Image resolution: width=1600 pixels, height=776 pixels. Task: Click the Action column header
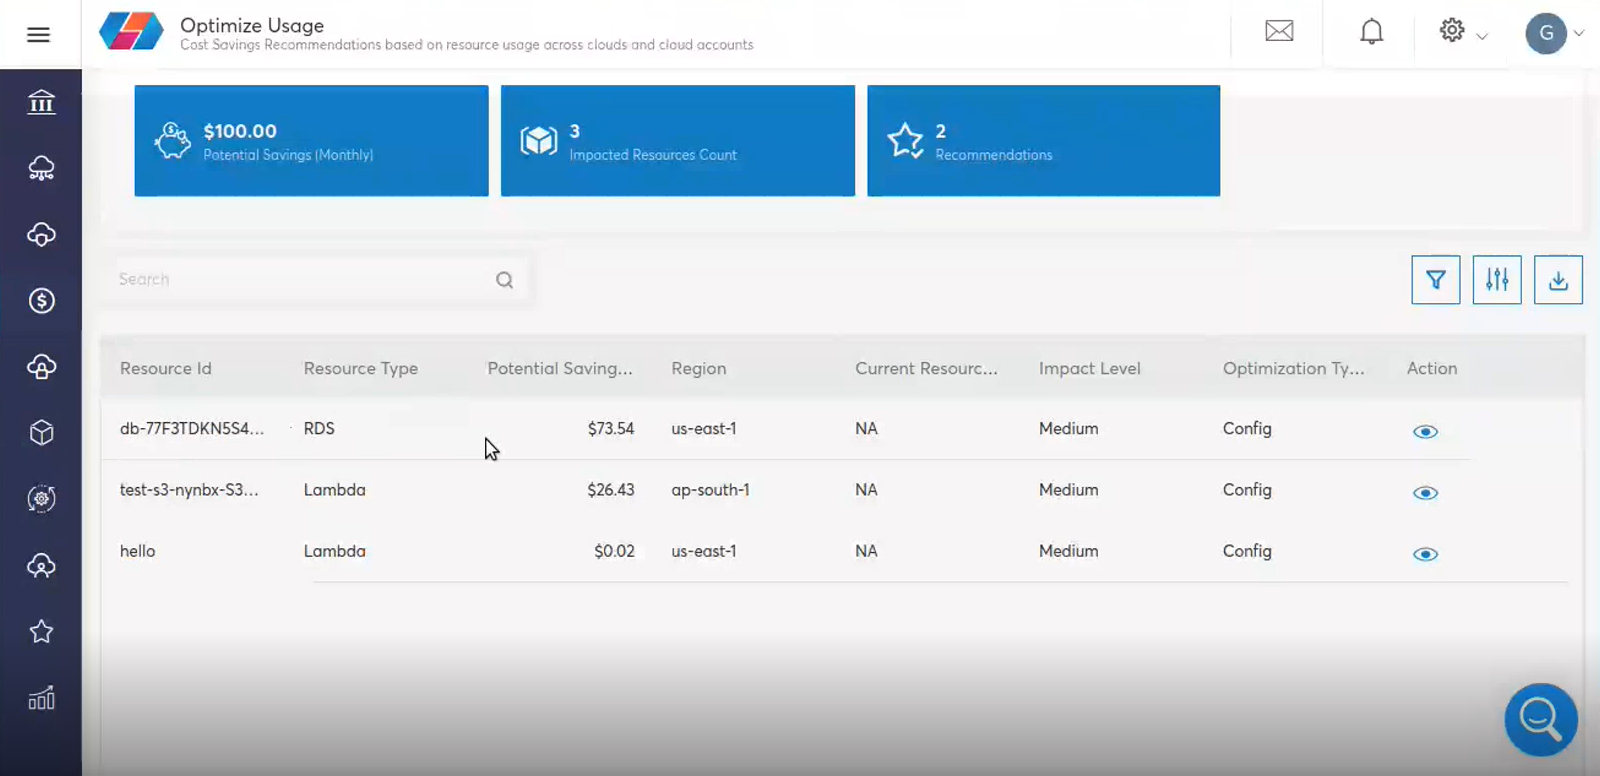[1432, 368]
